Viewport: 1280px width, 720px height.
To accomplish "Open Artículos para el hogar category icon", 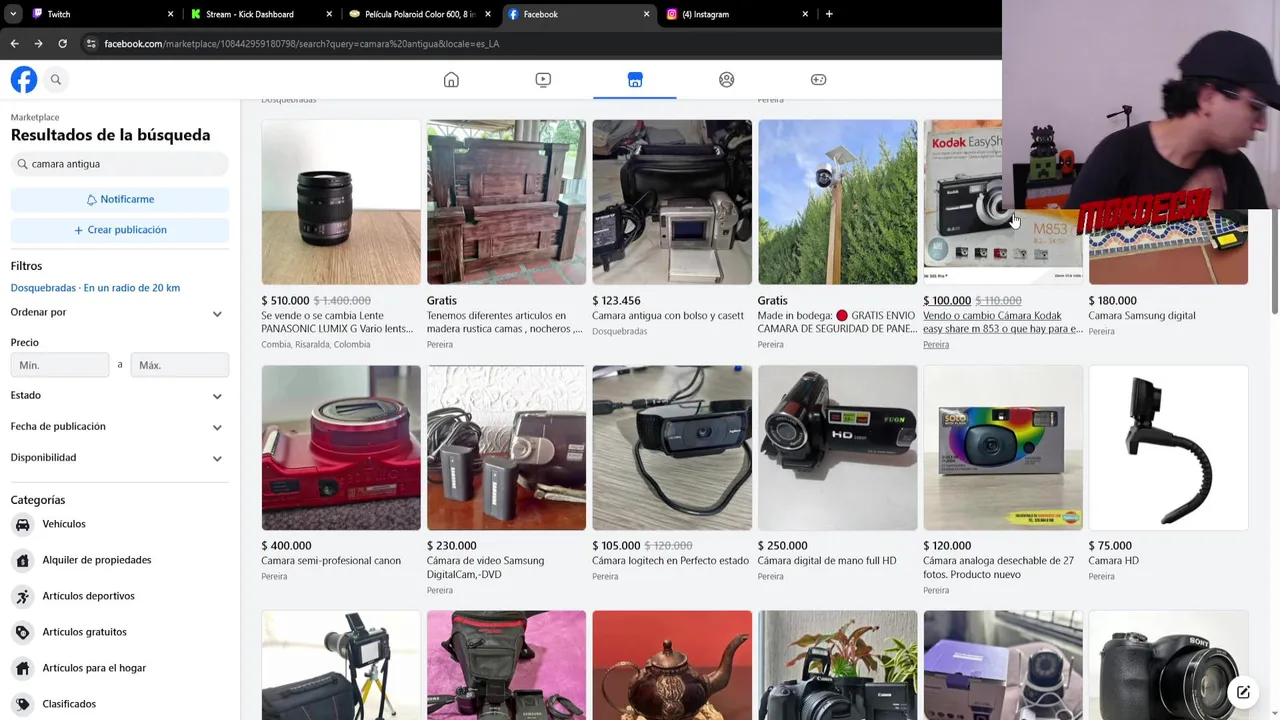I will [x=22, y=668].
